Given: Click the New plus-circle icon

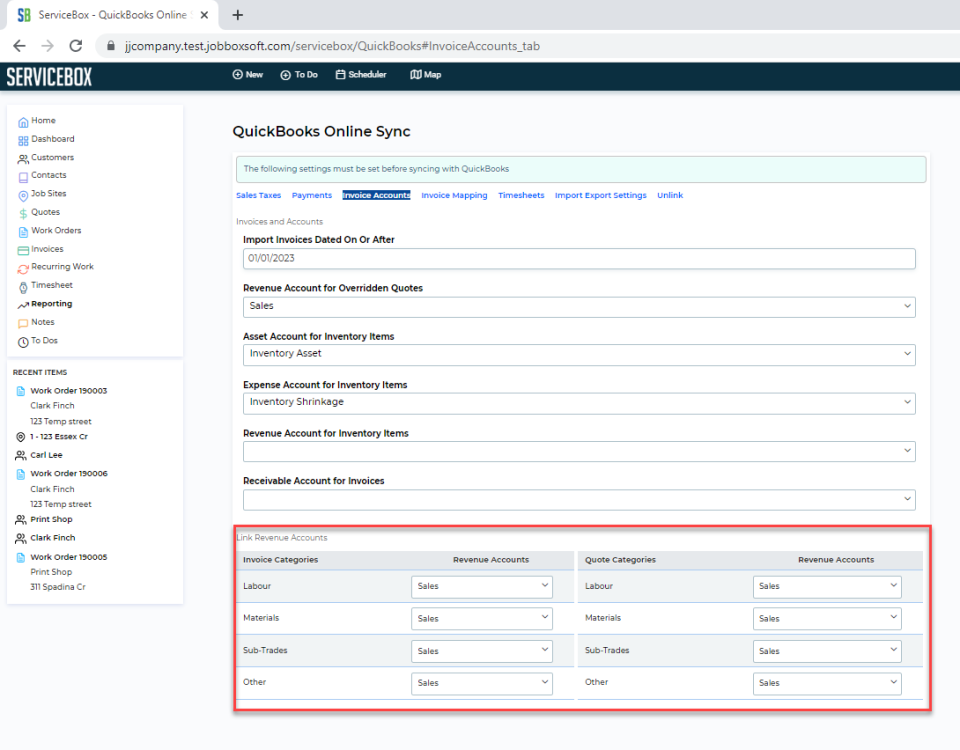Looking at the screenshot, I should coord(238,75).
